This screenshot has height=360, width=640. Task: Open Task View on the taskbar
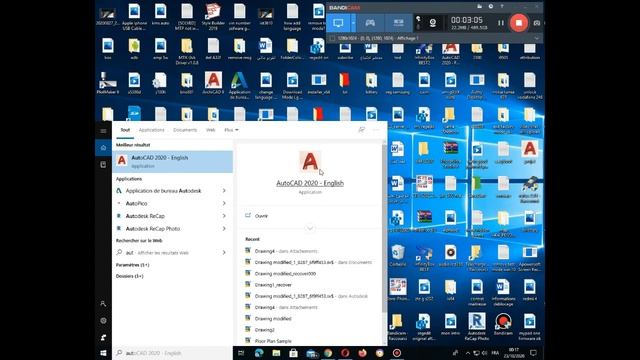pos(241,353)
